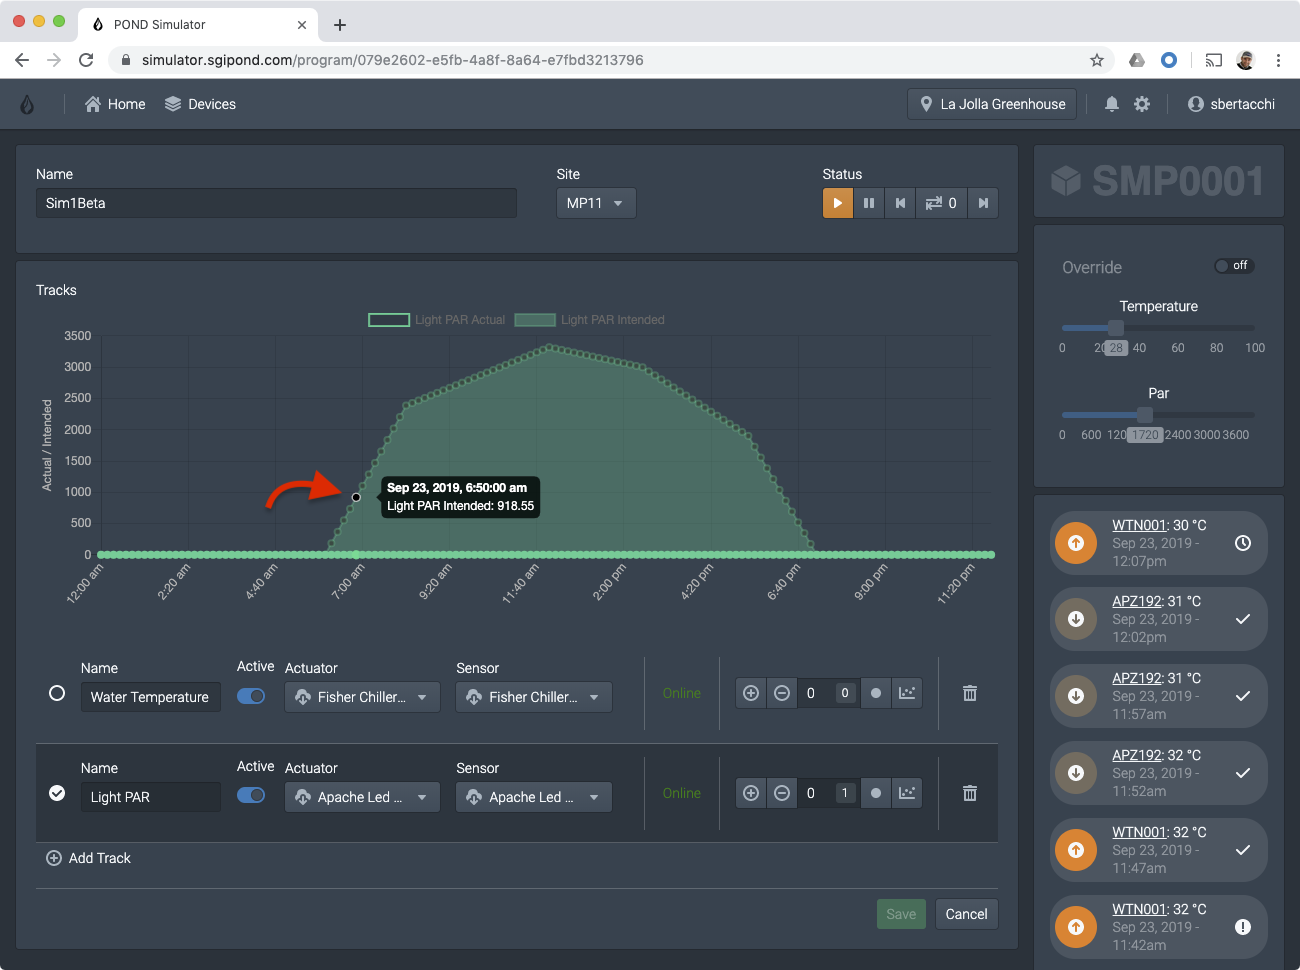Screen dimensions: 1300x970
Task: Navigate to Home
Action: point(114,103)
